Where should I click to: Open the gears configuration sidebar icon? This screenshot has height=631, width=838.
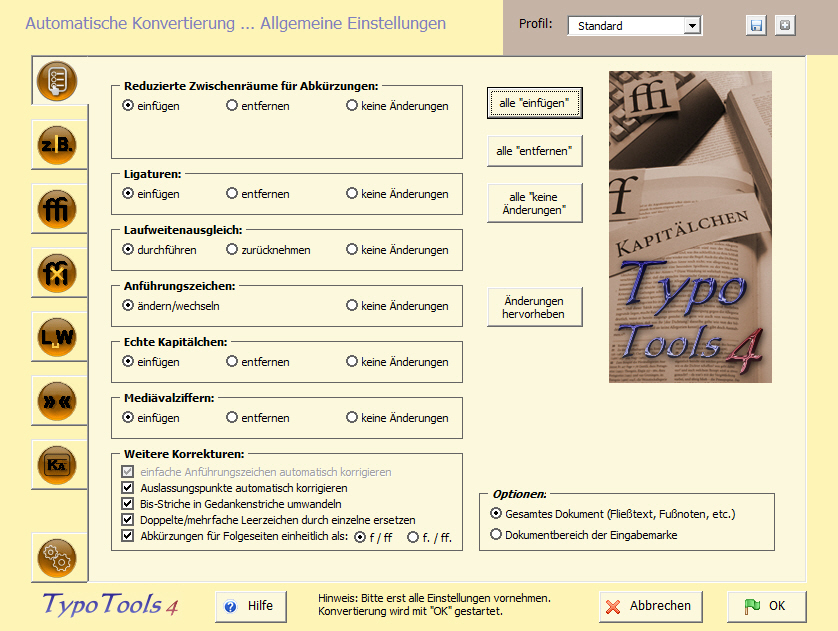57,558
